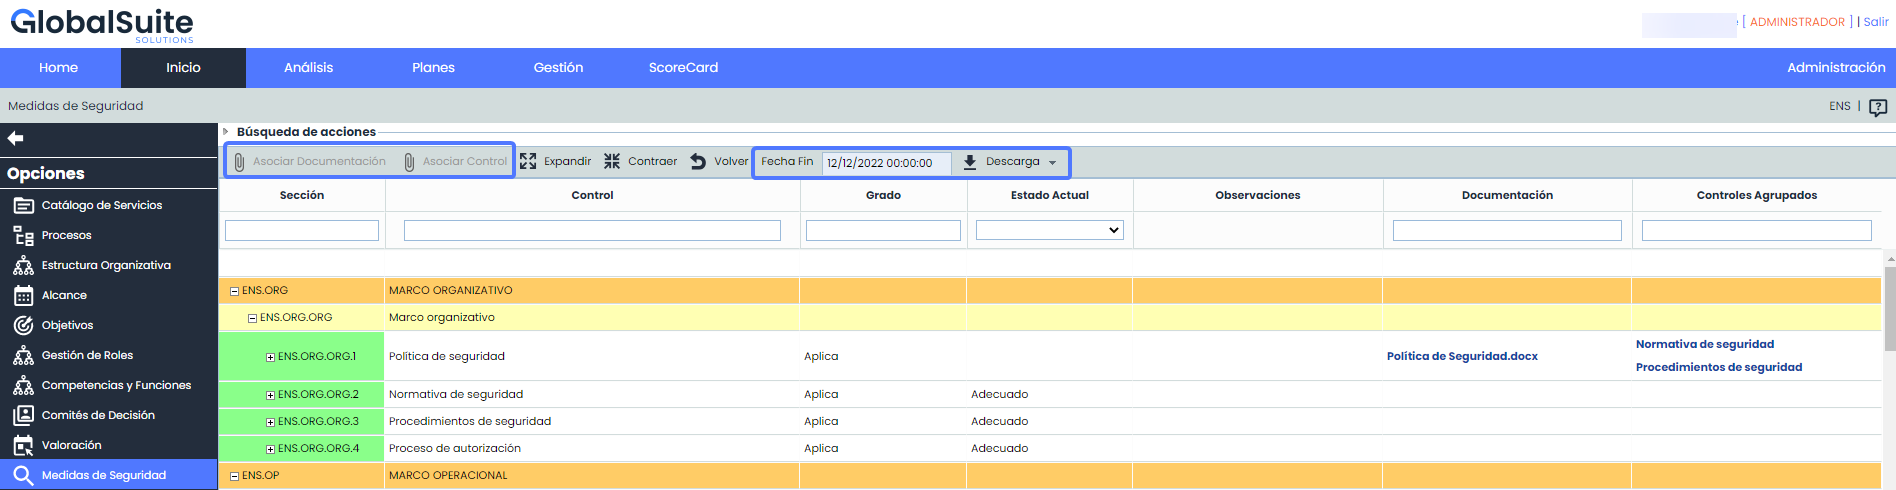Viewport: 1896px width, 490px height.
Task: Click the Salir link
Action: coord(1876,22)
